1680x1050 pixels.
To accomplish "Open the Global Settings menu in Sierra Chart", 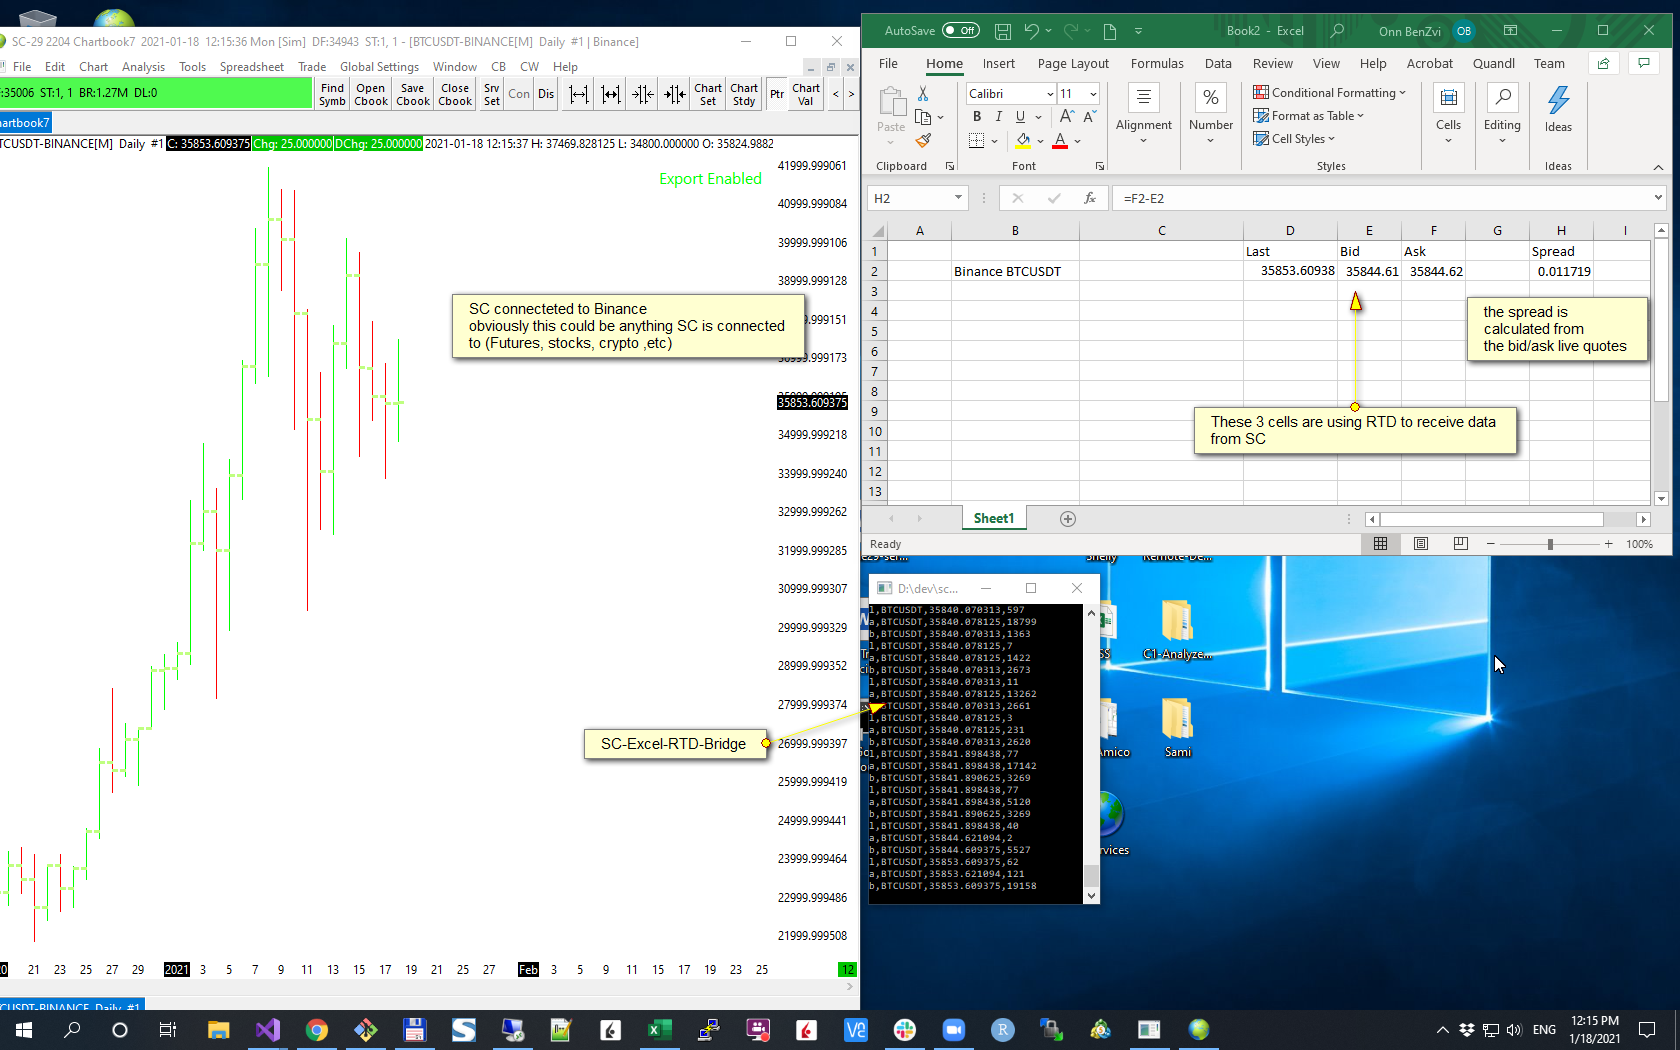I will [379, 67].
